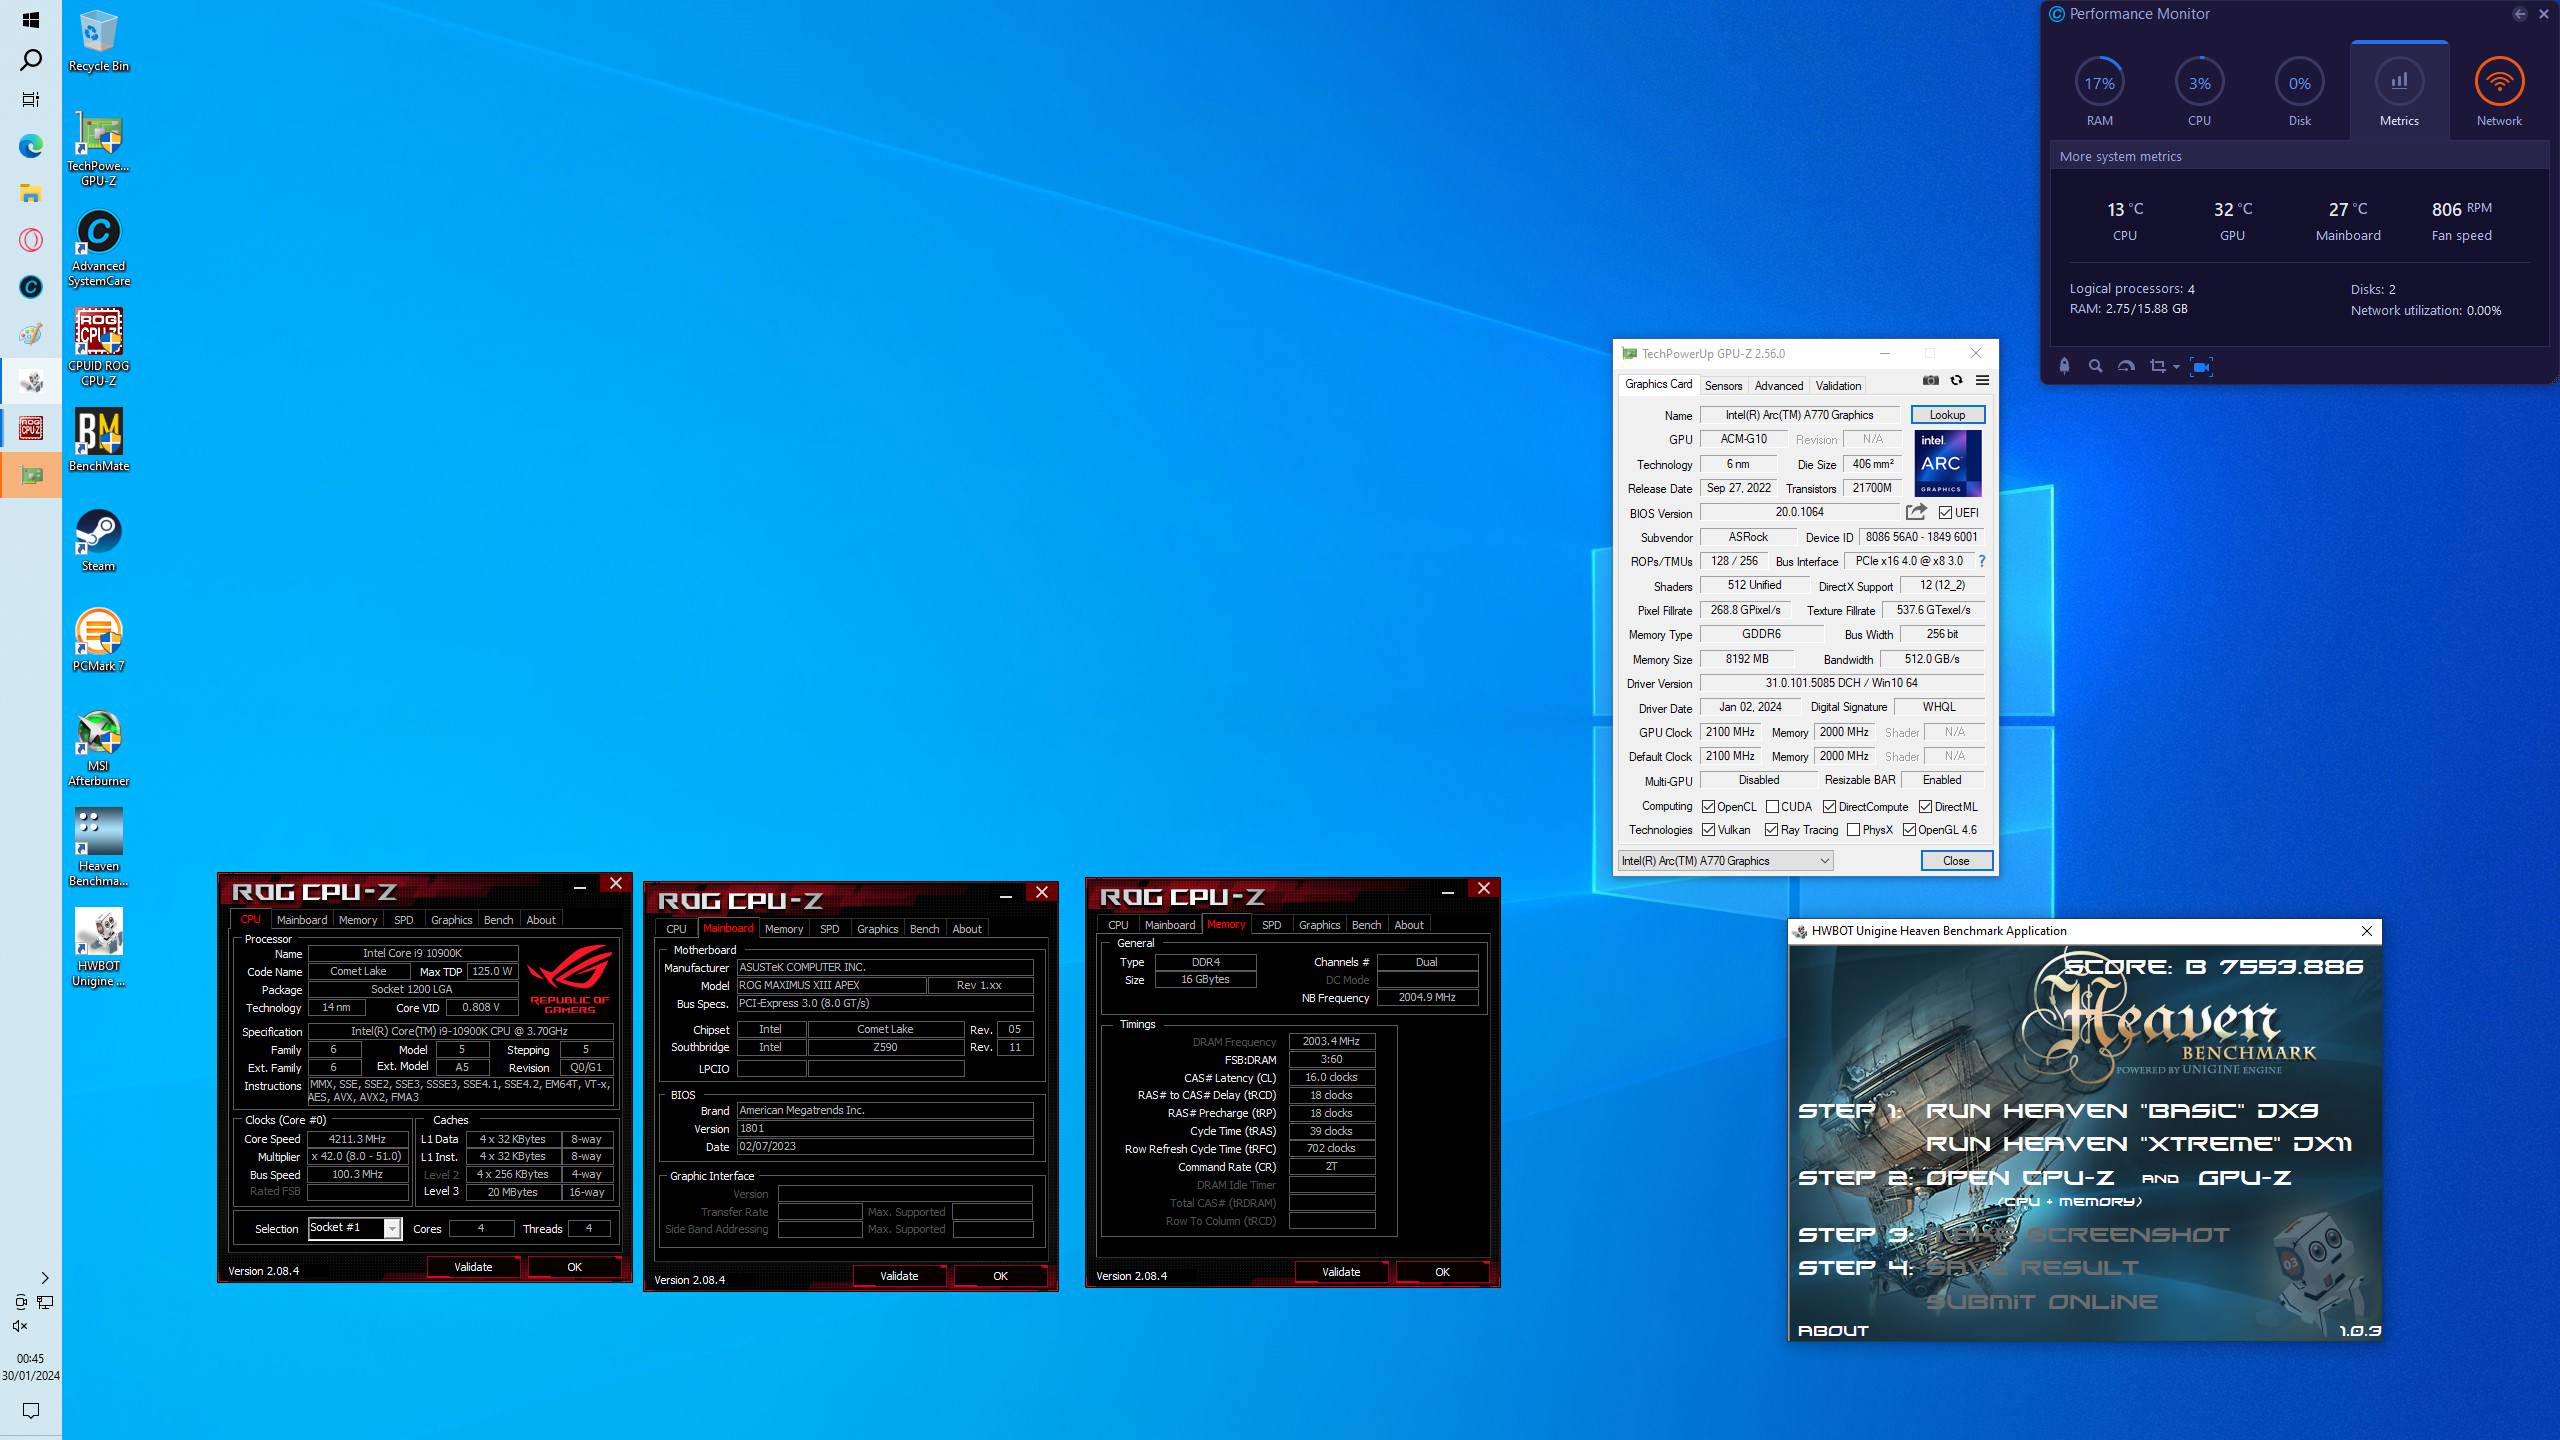The height and width of the screenshot is (1440, 2560).
Task: Open the Network tab in Performance Monitor
Action: tap(2499, 90)
